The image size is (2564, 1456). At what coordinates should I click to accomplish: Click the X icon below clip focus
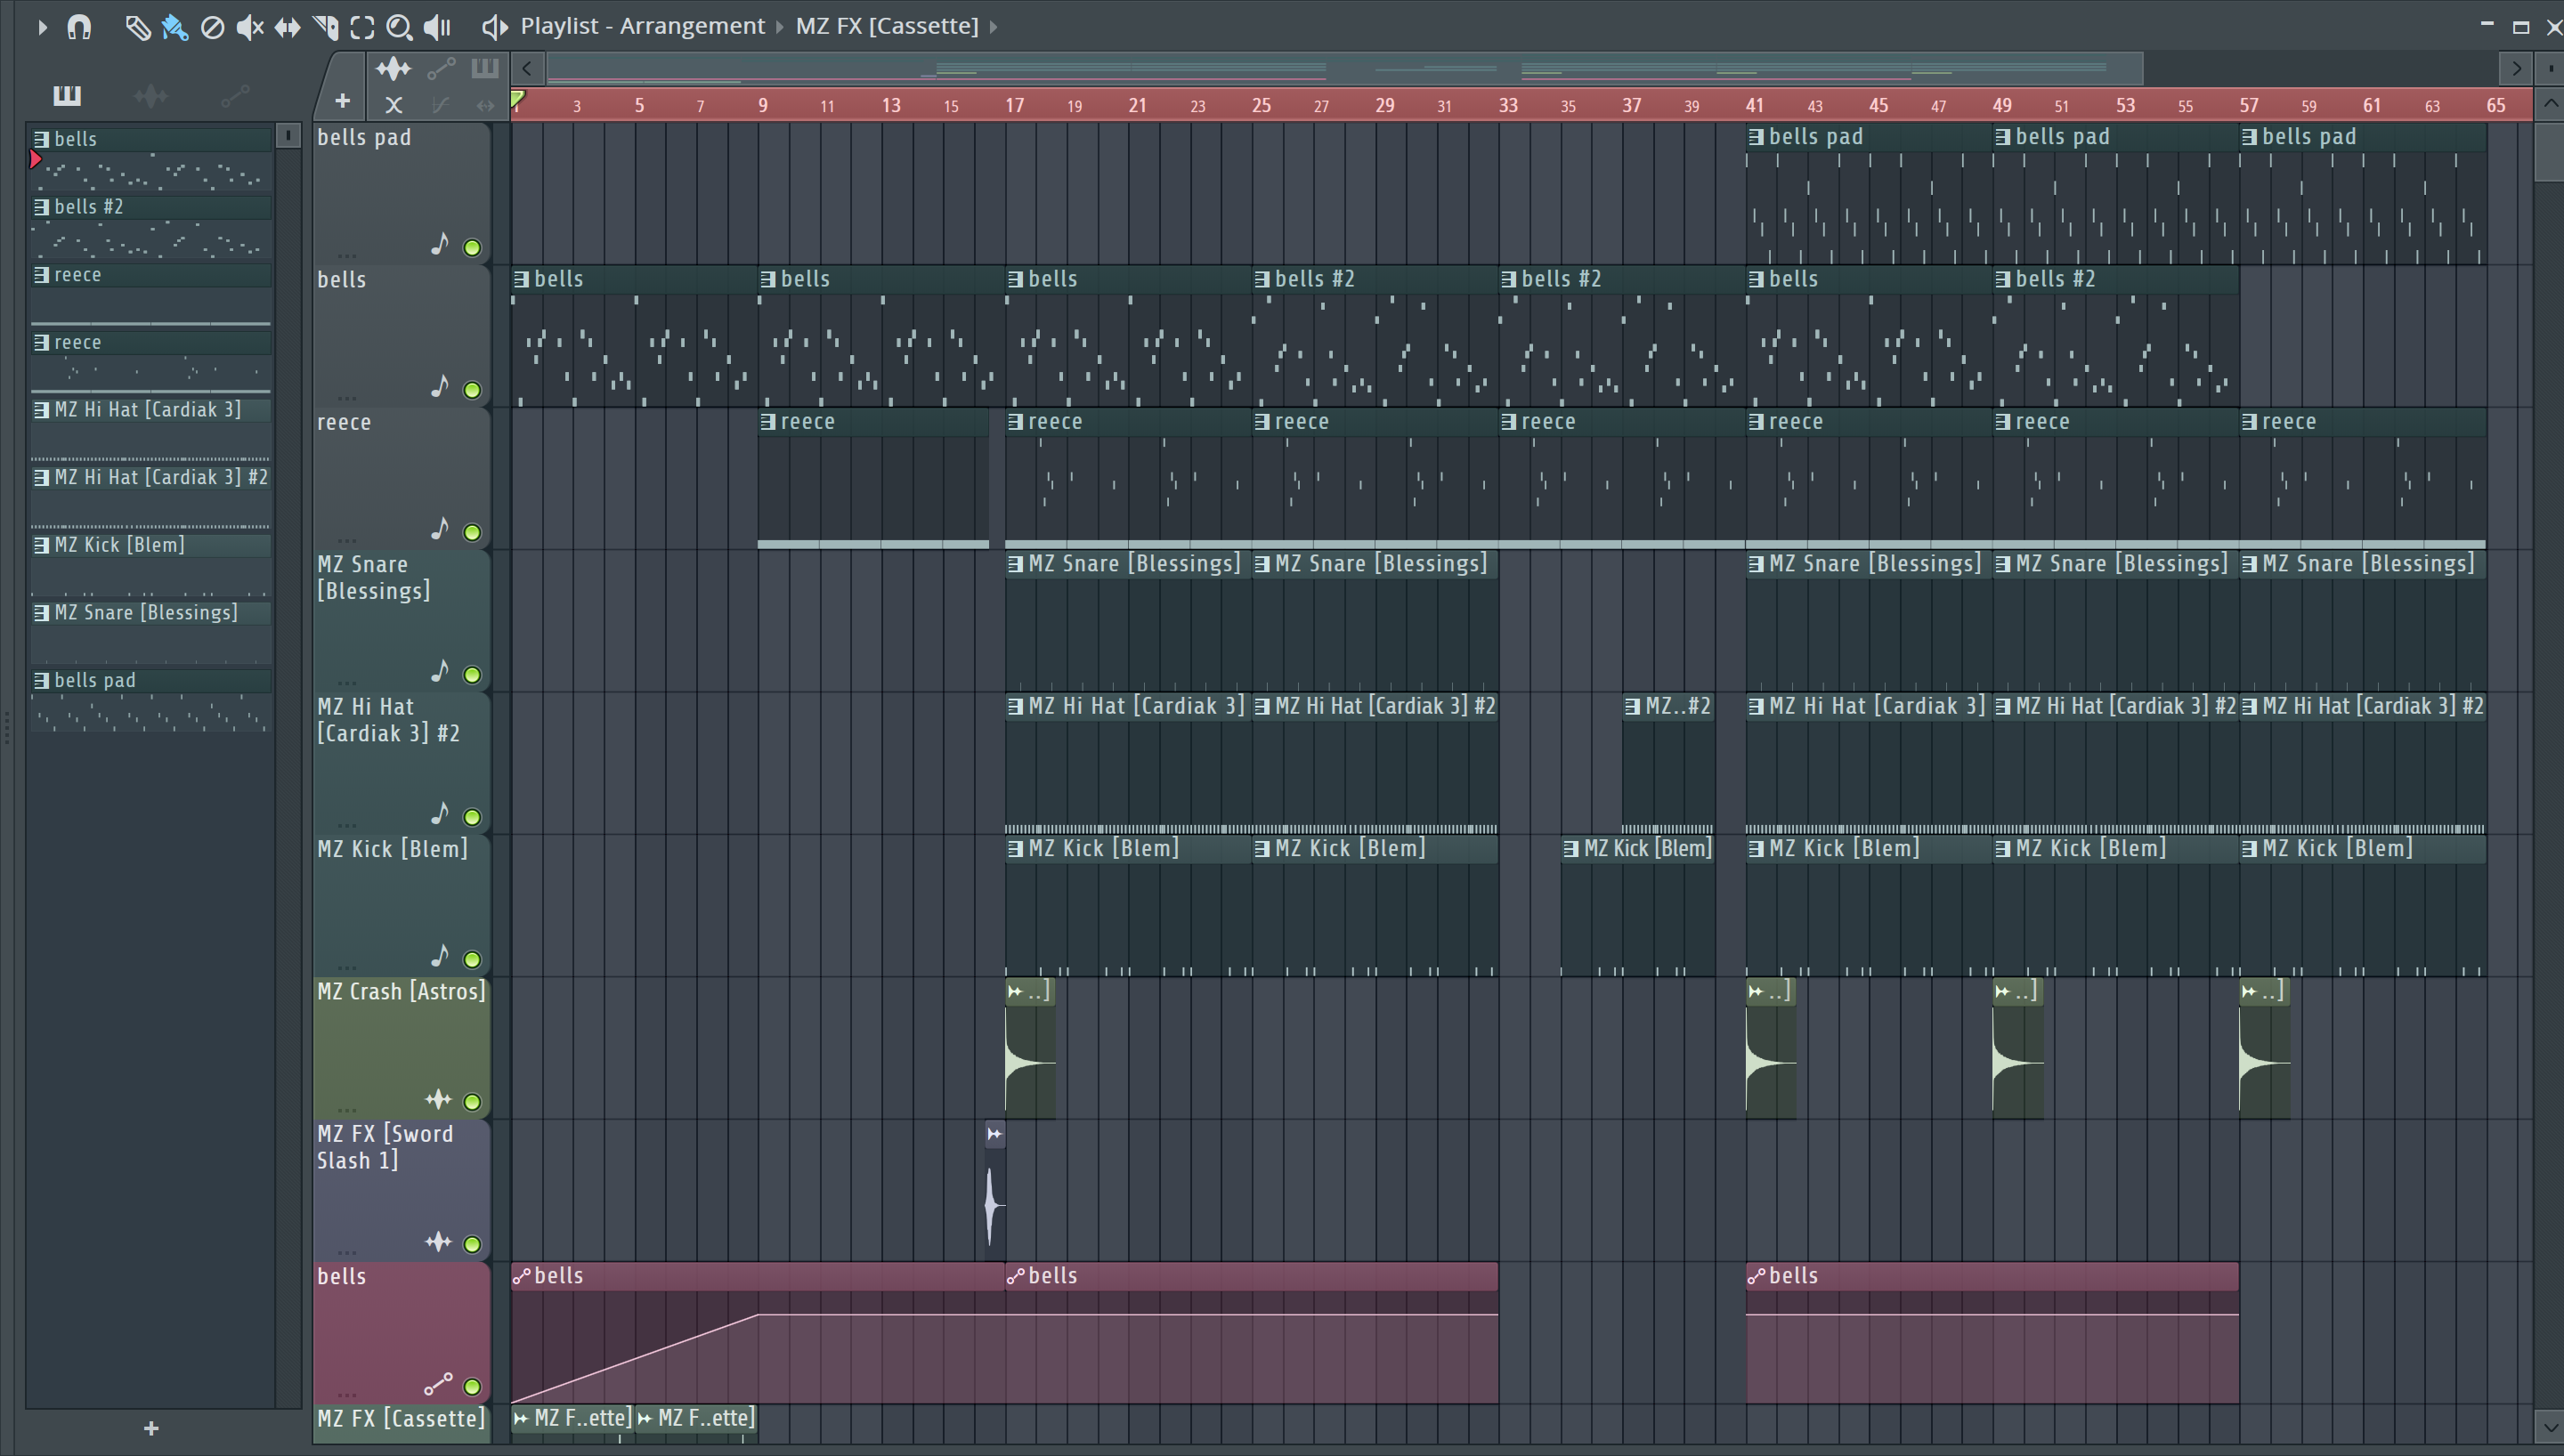pyautogui.click(x=394, y=105)
